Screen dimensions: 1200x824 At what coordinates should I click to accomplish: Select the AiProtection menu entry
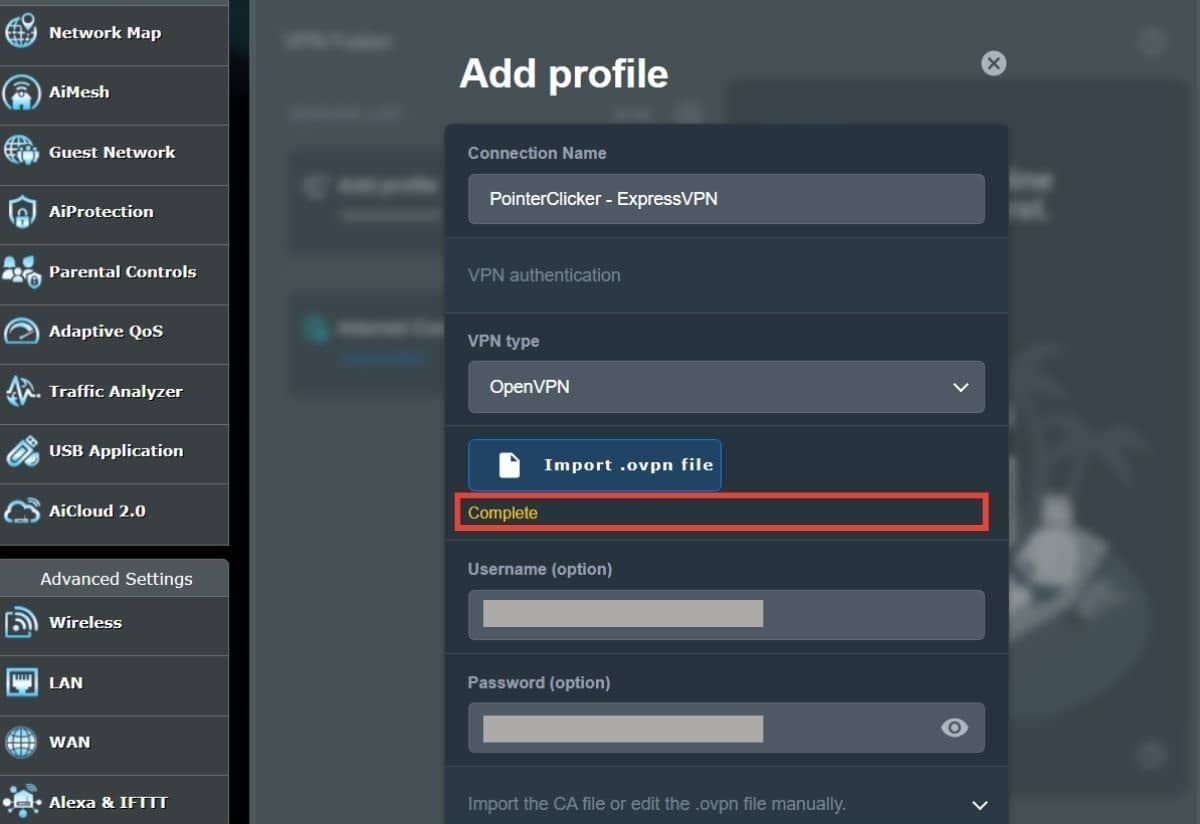pos(114,212)
